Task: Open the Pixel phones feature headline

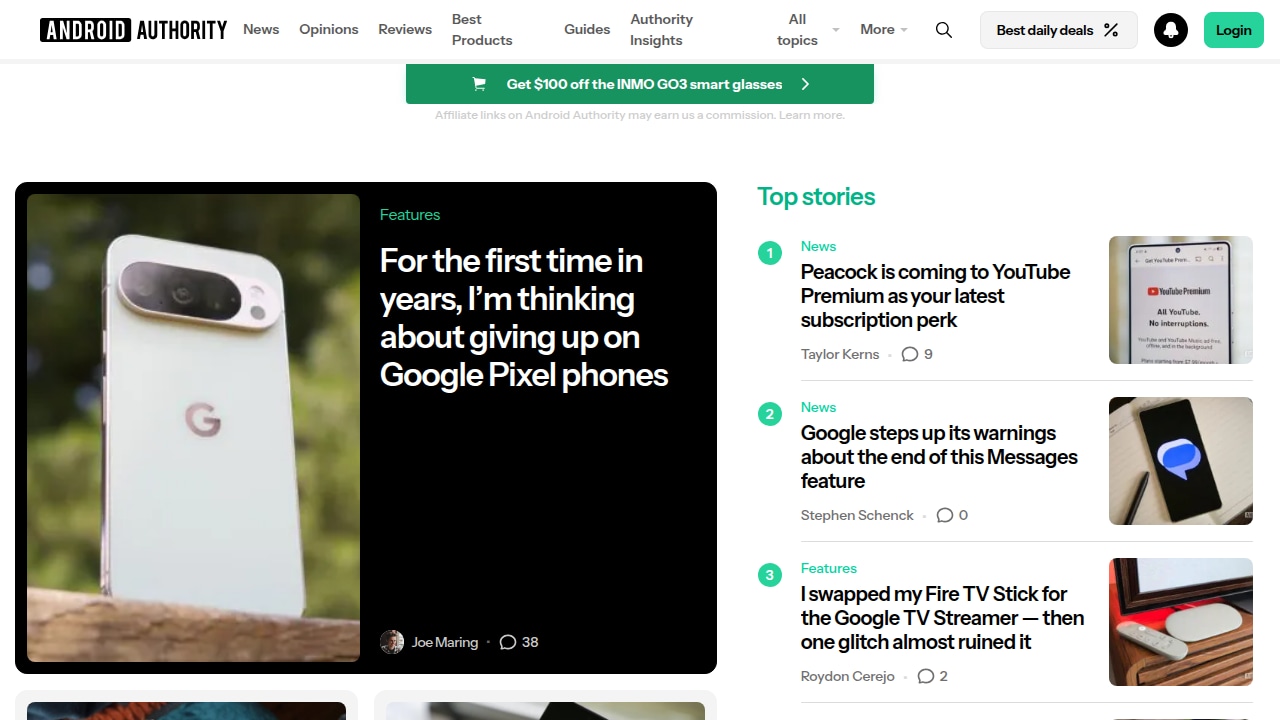Action: point(524,318)
